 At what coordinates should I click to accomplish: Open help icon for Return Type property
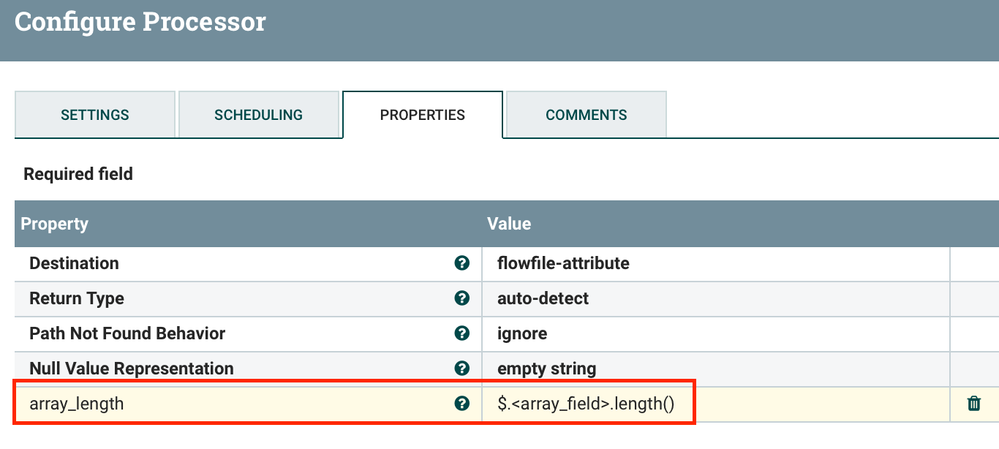click(462, 298)
